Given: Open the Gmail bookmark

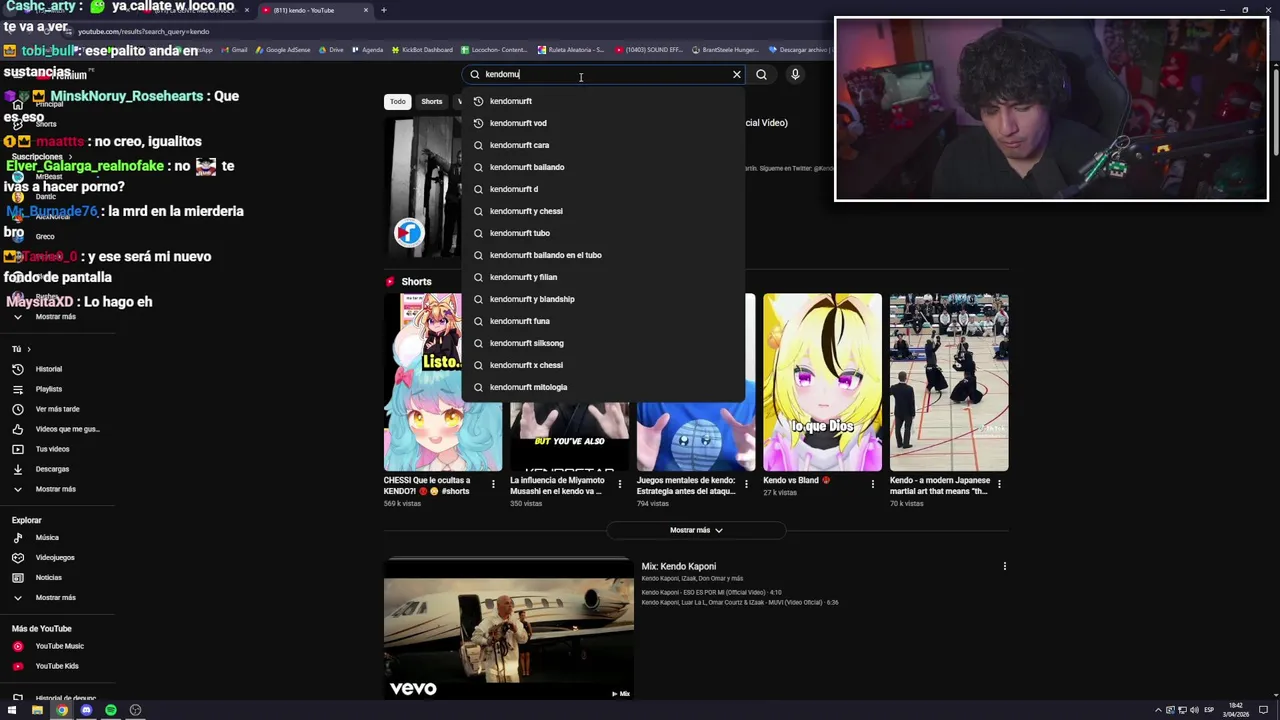Looking at the screenshot, I should coord(234,50).
